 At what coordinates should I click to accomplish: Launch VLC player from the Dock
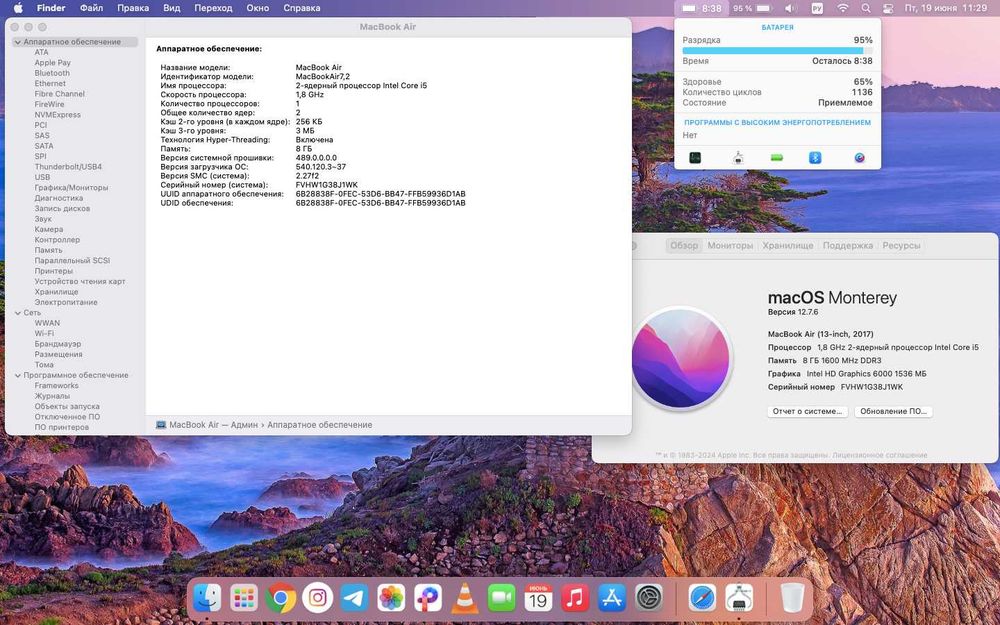(465, 598)
